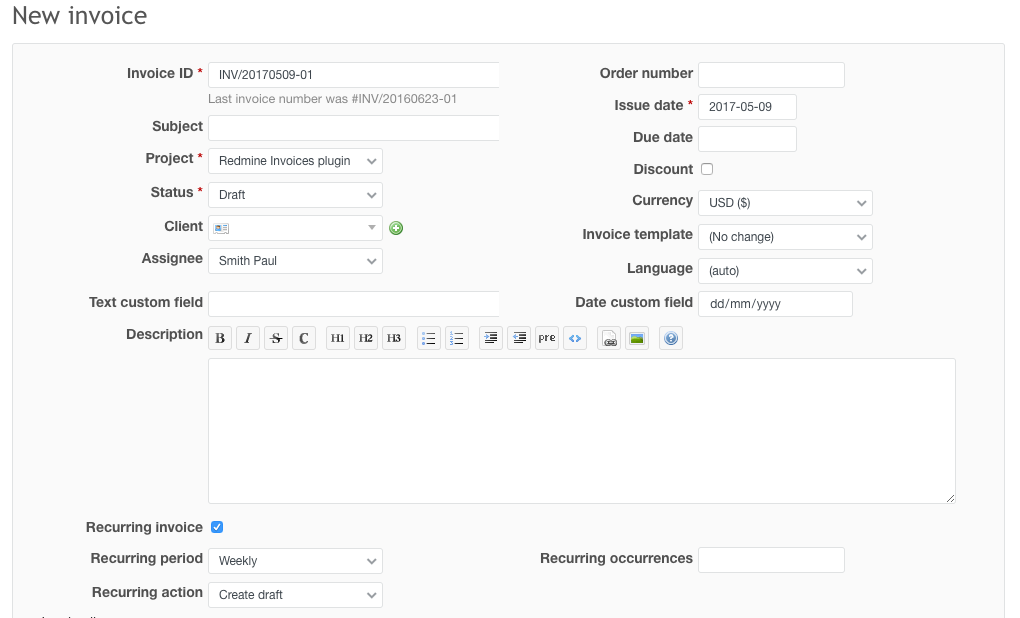Insert a Heading 1 using the H1 icon
This screenshot has height=618, width=1020.
point(337,337)
